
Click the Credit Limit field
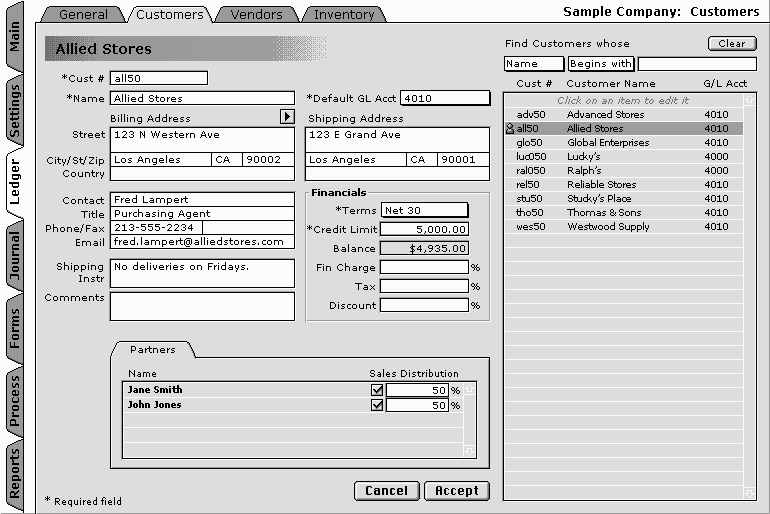(424, 229)
